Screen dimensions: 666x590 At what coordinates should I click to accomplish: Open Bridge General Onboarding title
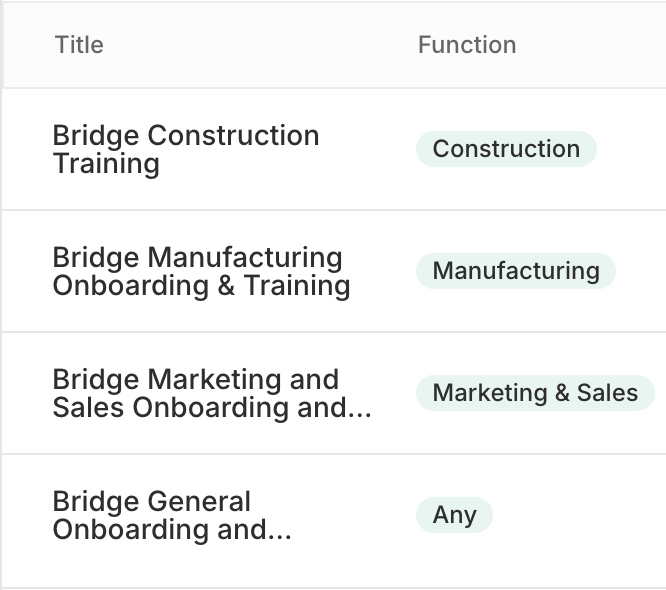(x=171, y=515)
